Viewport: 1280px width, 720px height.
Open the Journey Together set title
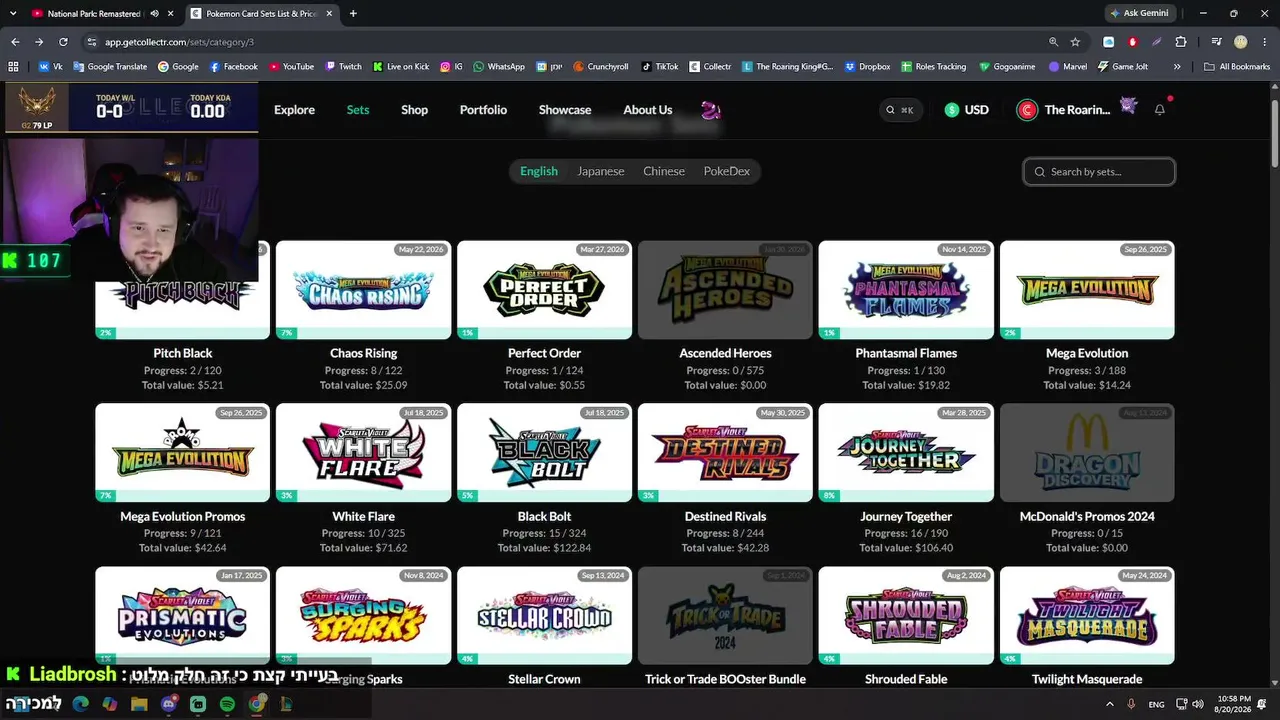pos(906,516)
